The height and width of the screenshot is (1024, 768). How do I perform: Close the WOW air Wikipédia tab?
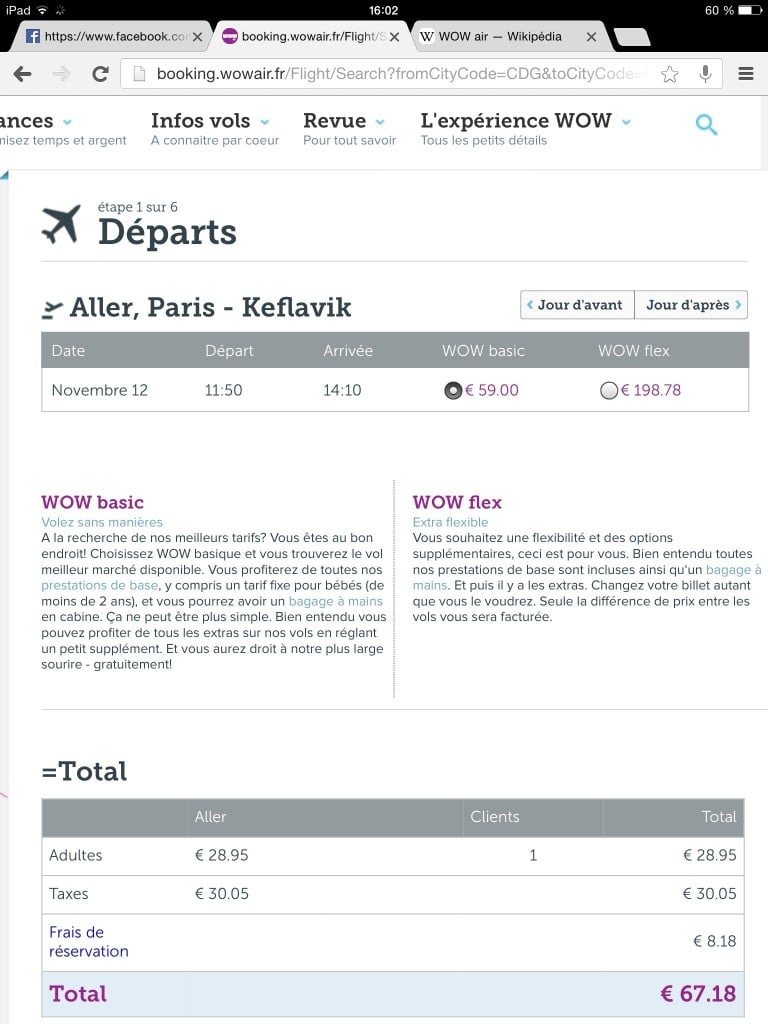pyautogui.click(x=591, y=37)
